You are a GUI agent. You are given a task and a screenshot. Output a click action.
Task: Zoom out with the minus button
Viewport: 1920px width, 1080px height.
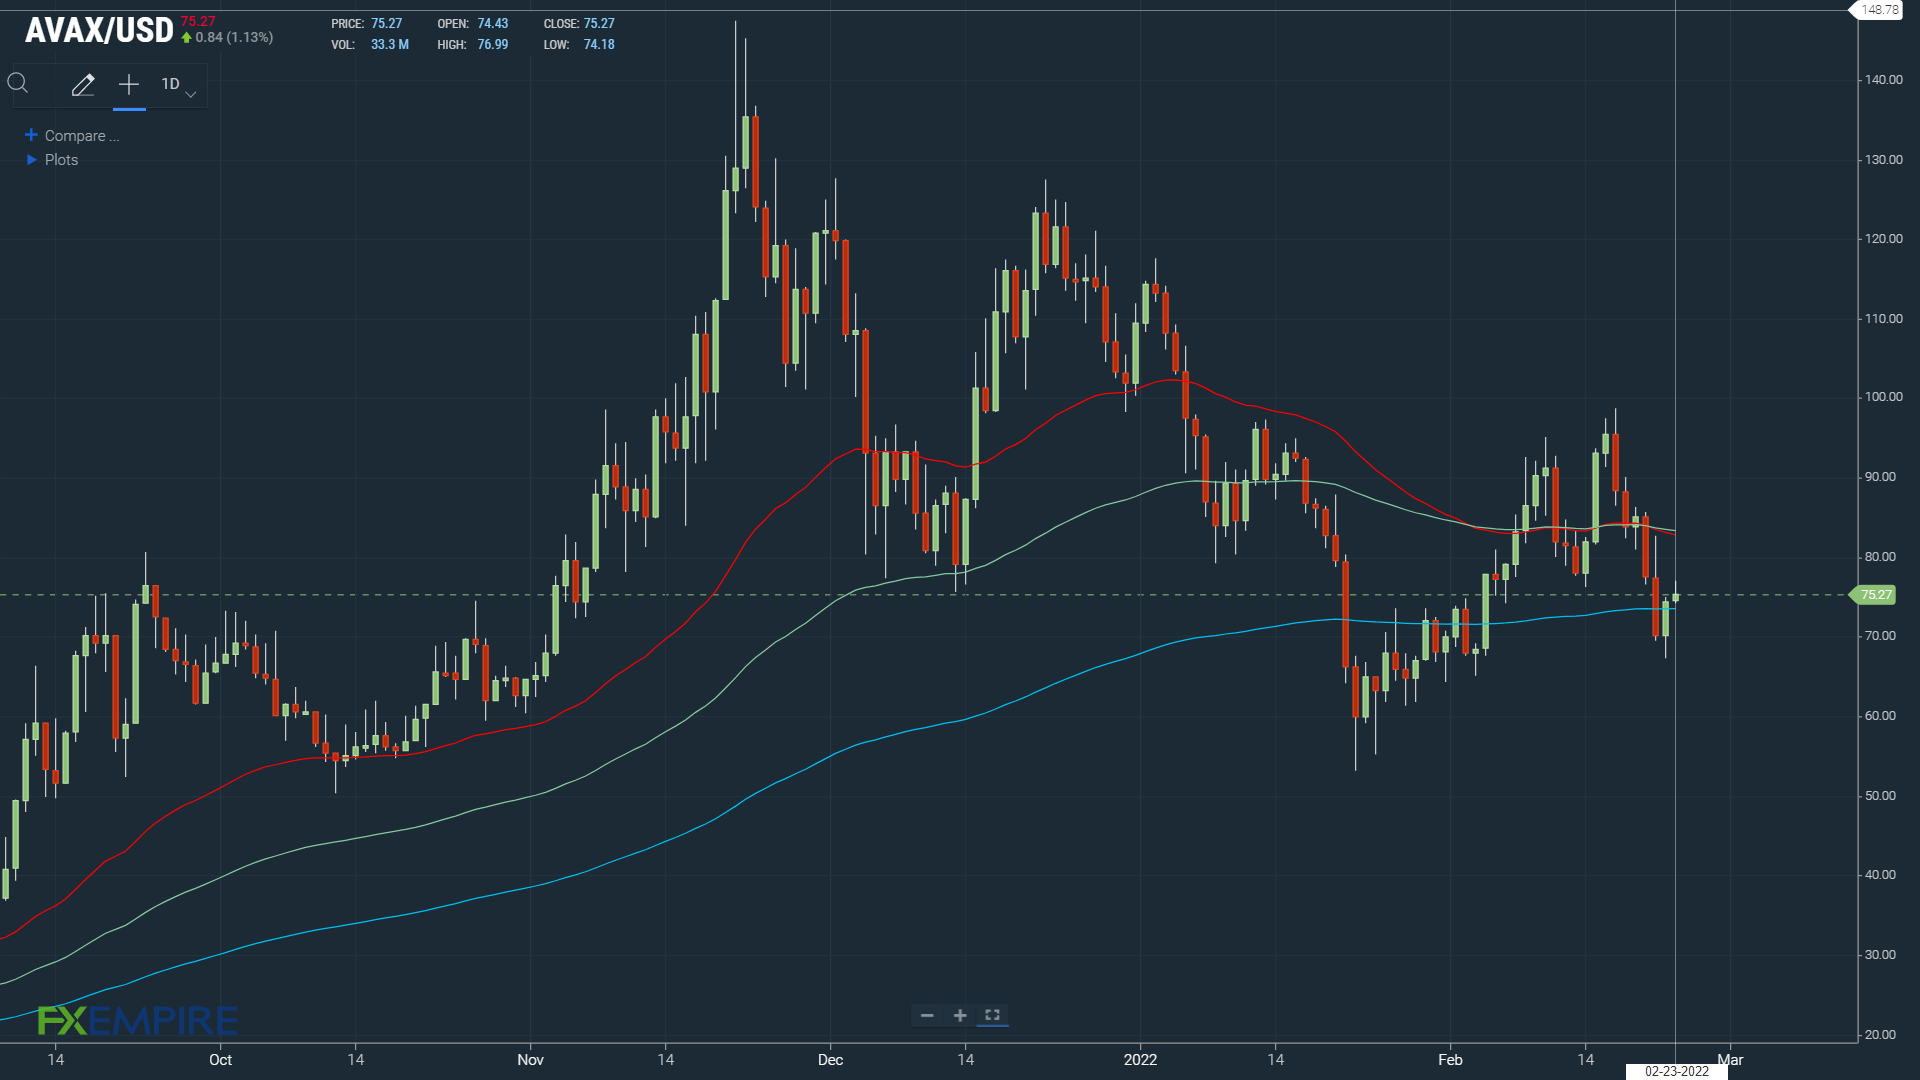(x=927, y=1016)
